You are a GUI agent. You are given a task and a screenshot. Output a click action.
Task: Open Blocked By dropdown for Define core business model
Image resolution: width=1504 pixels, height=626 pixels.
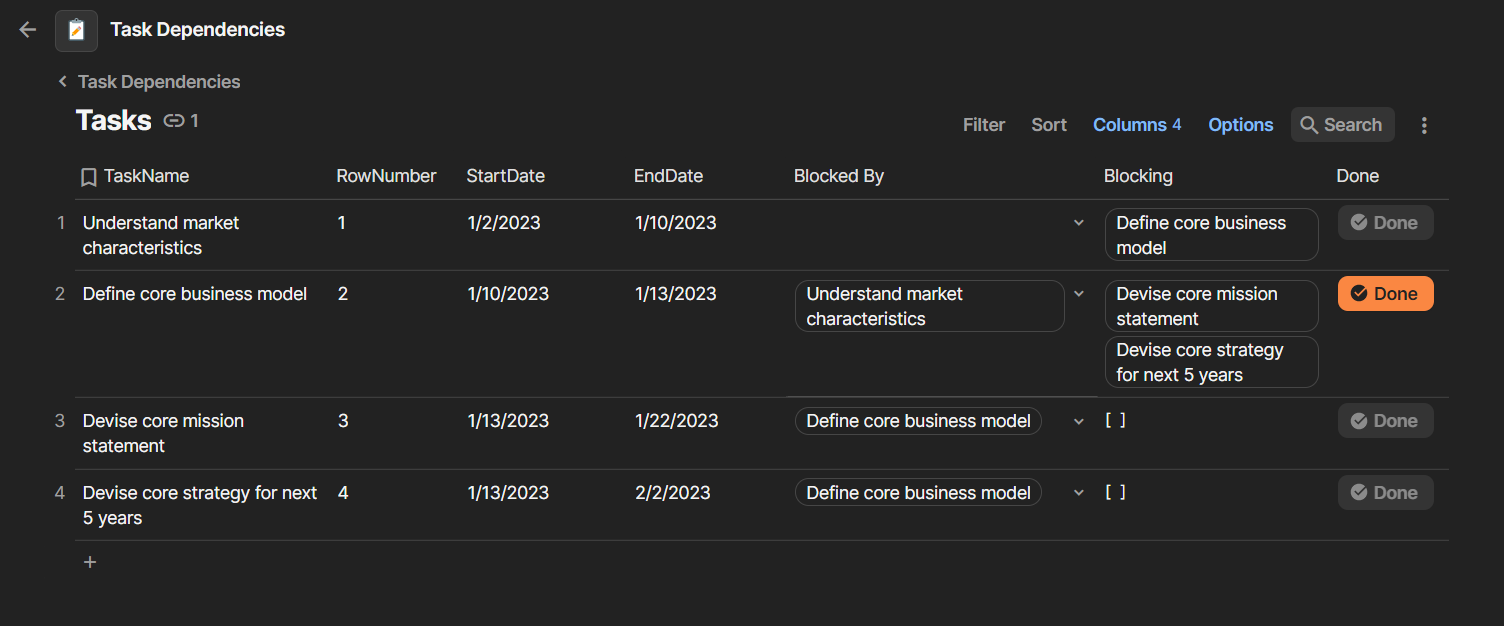point(1079,294)
